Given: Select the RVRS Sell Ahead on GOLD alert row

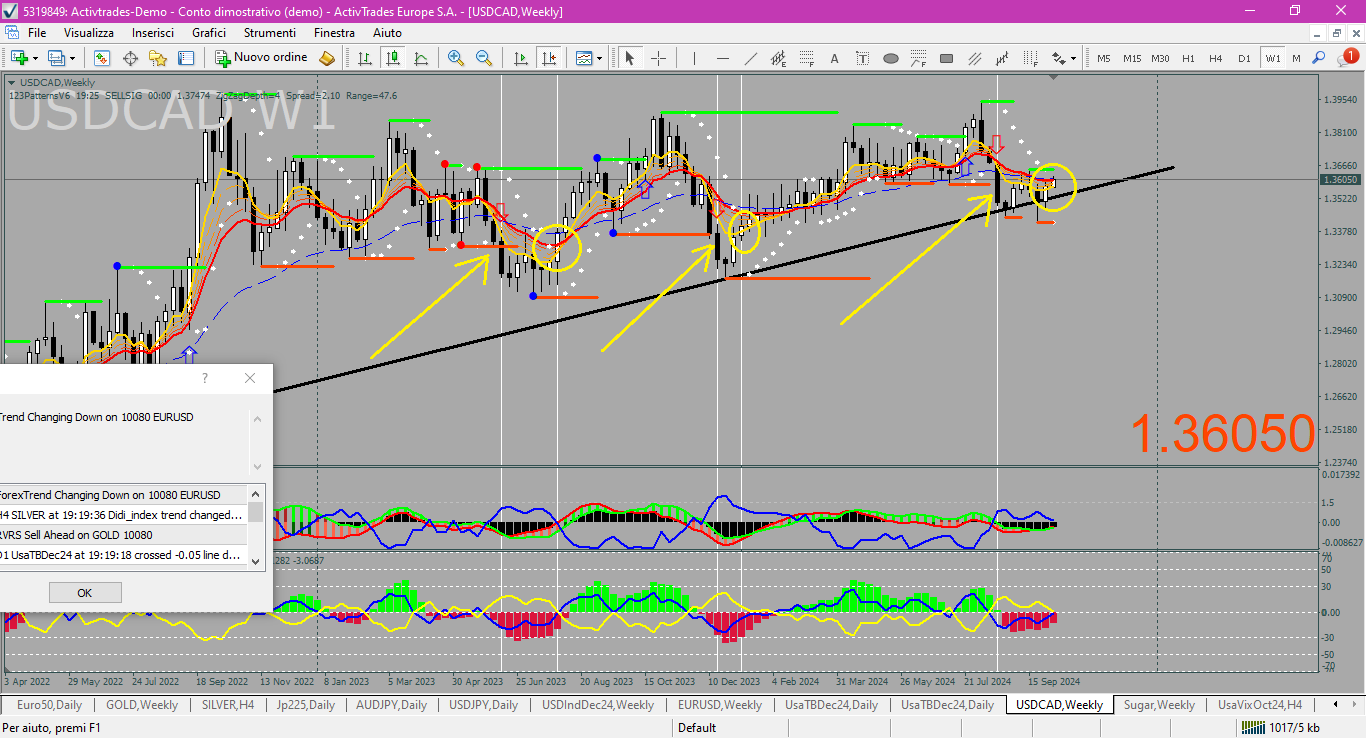Looking at the screenshot, I should pyautogui.click(x=123, y=535).
